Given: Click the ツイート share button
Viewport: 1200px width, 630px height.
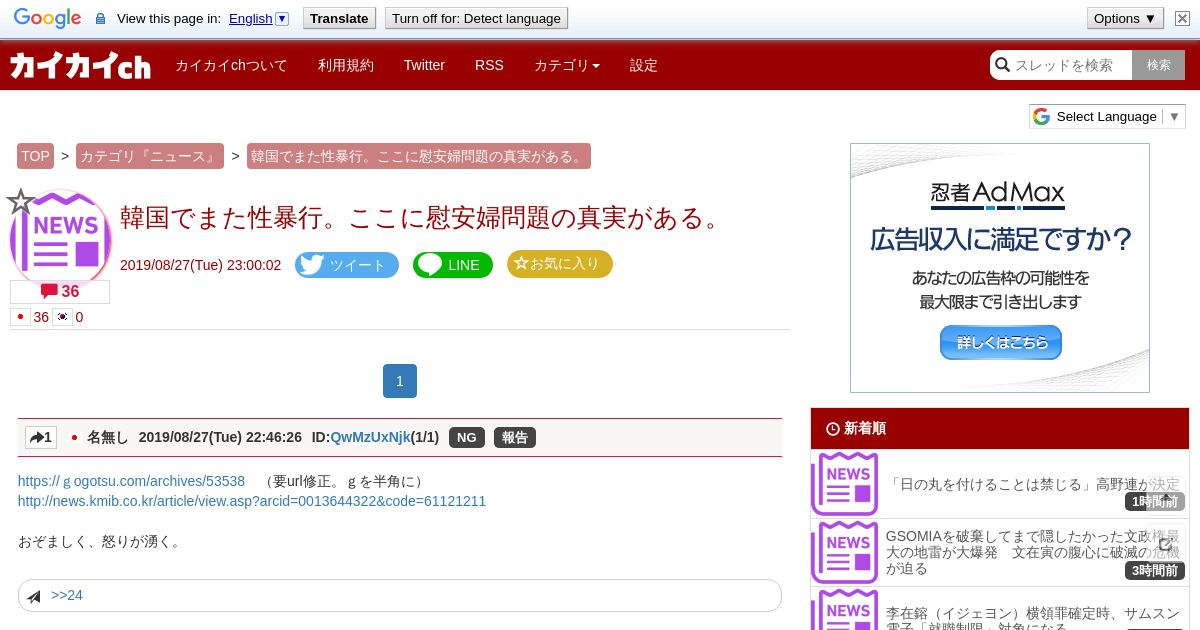Looking at the screenshot, I should click(347, 265).
